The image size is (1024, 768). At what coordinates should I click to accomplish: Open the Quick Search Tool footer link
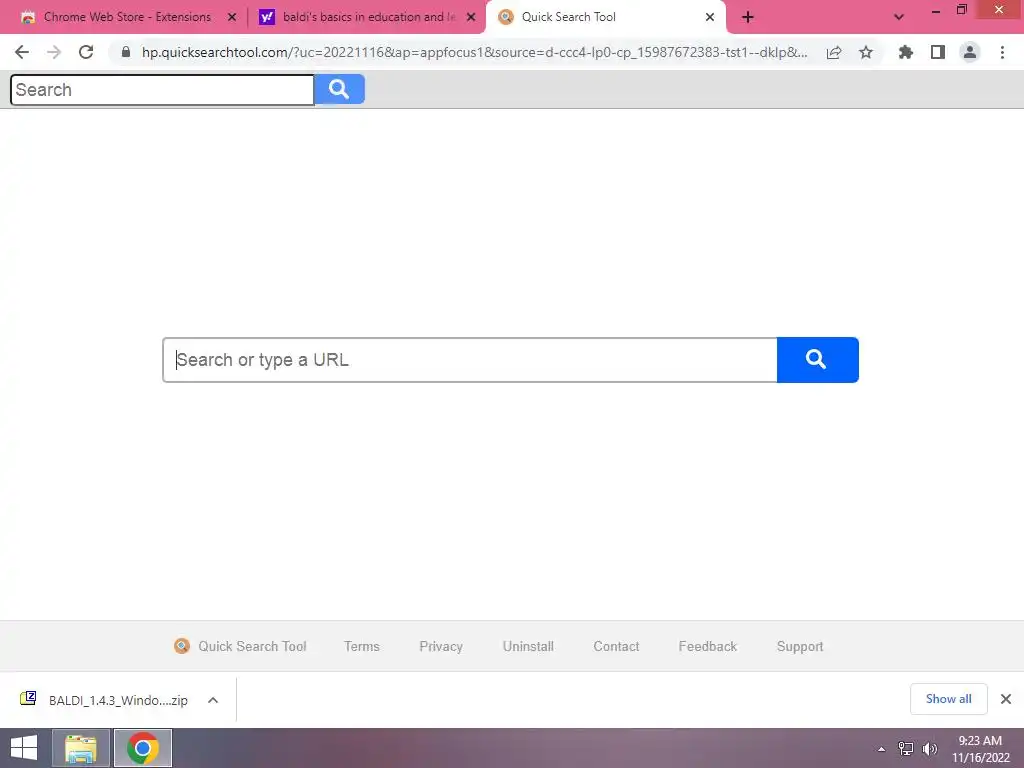click(x=252, y=646)
